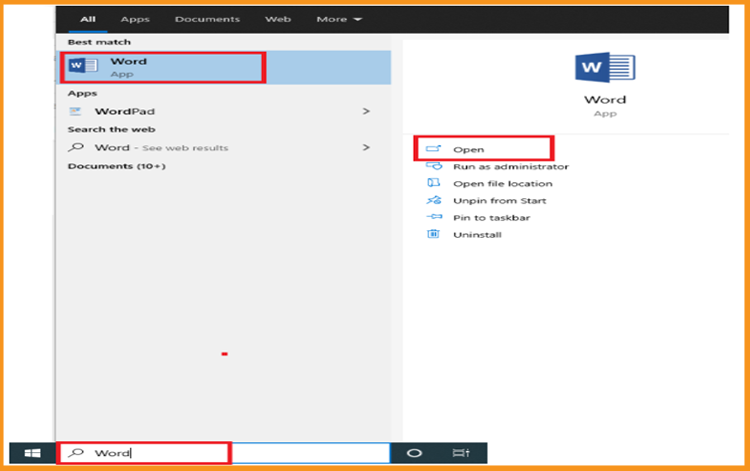This screenshot has height=471, width=750.
Task: Switch to the All tab
Action: pos(88,19)
